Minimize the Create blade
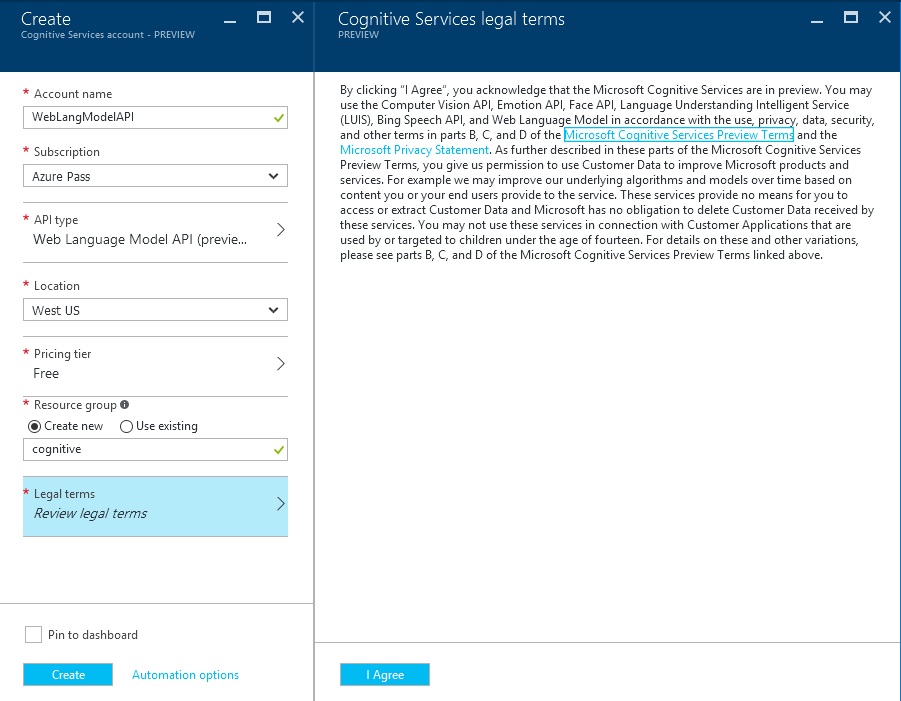Image resolution: width=901 pixels, height=701 pixels. pyautogui.click(x=231, y=18)
